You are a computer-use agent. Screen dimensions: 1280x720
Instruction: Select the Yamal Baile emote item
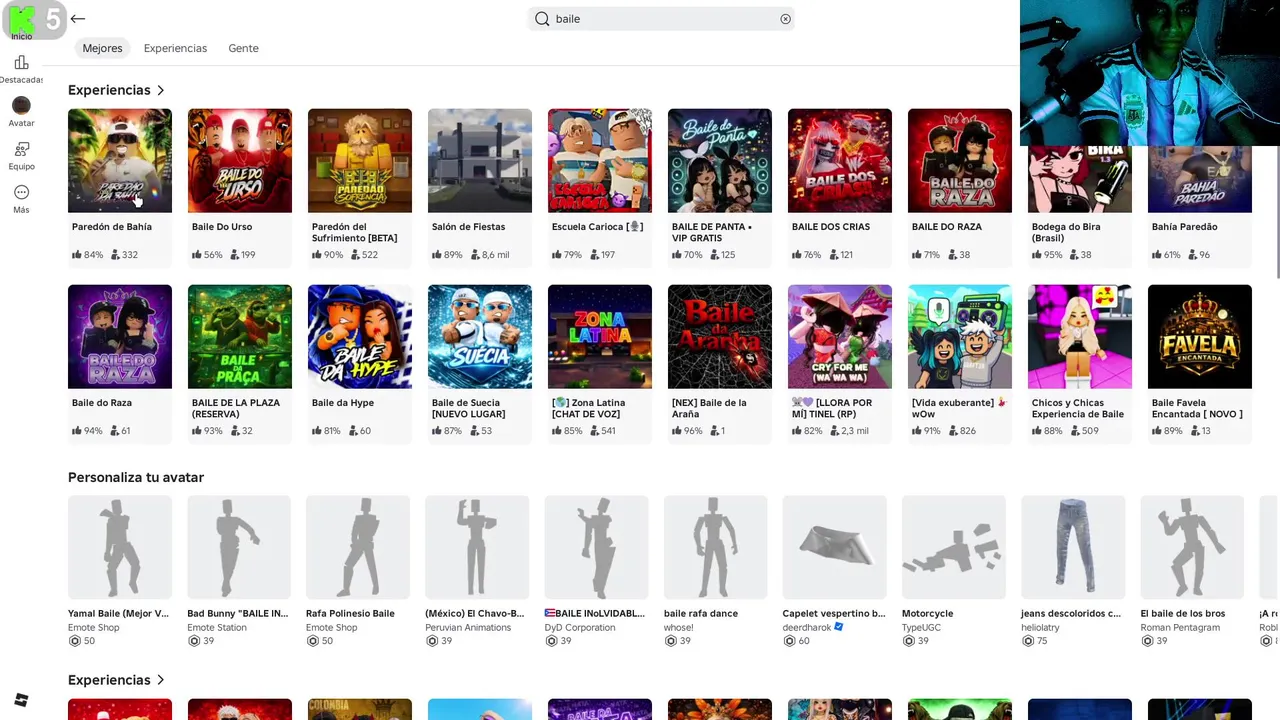[x=120, y=548]
